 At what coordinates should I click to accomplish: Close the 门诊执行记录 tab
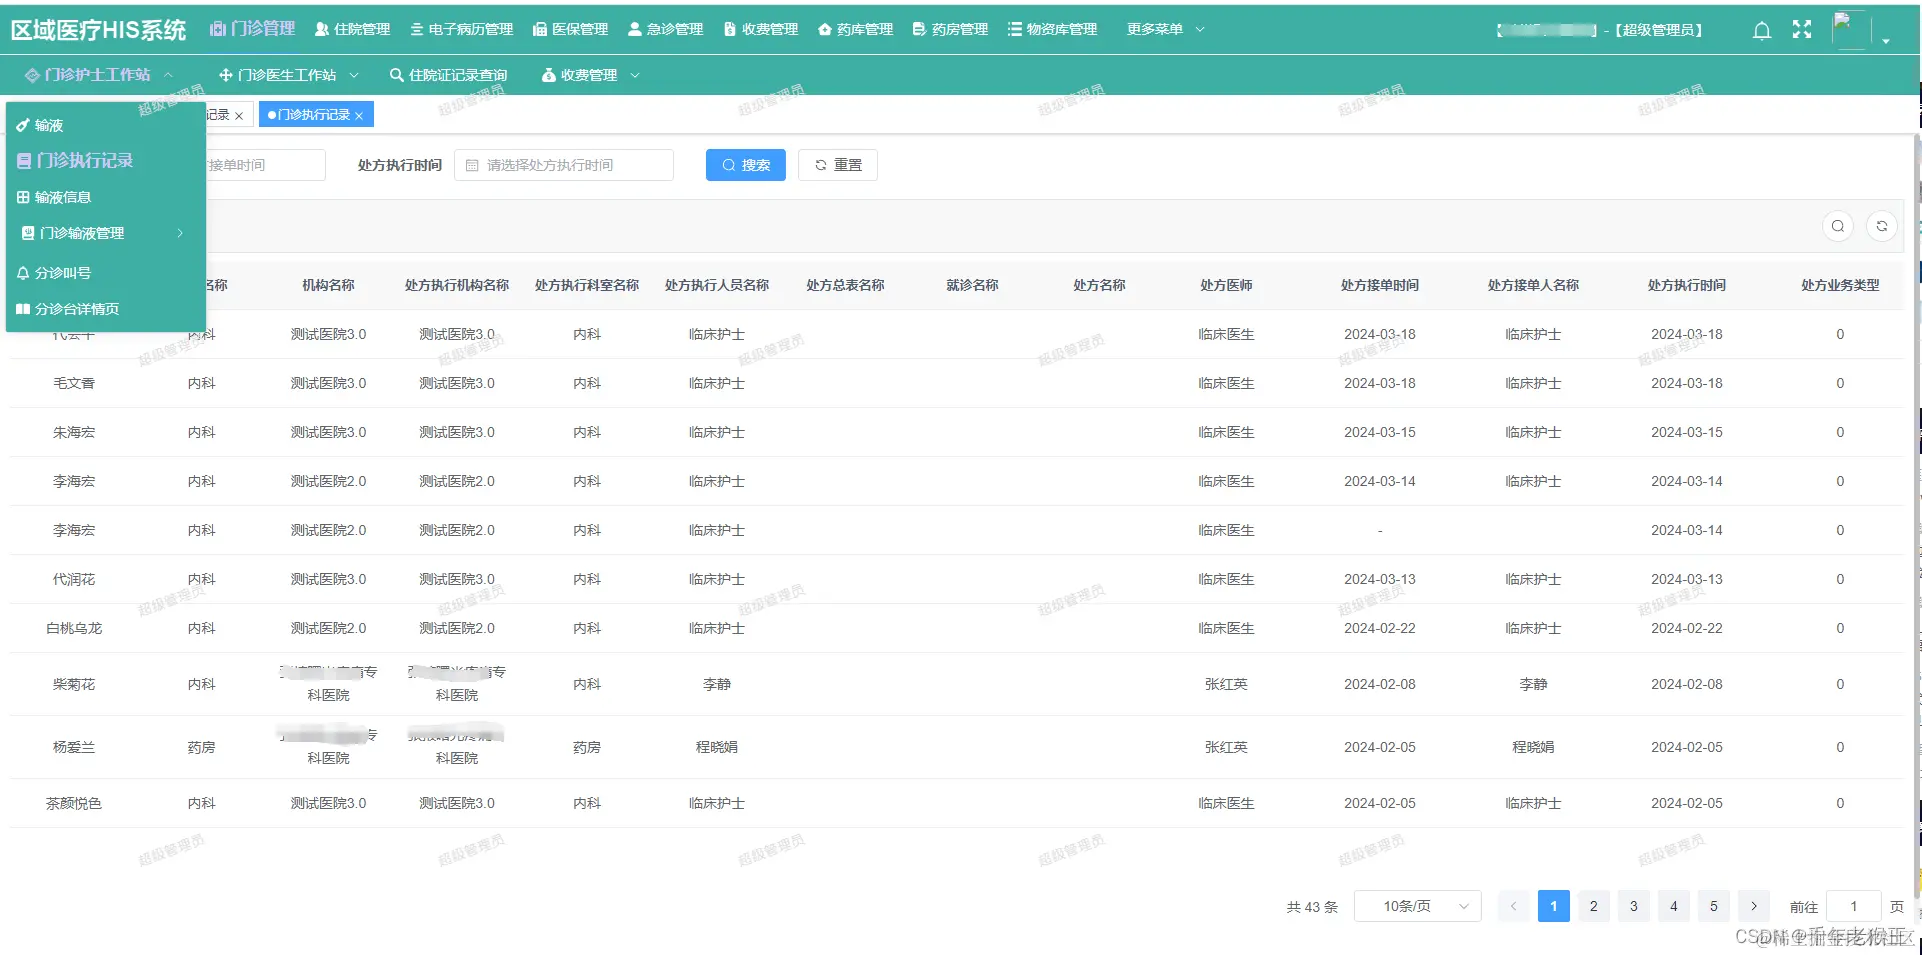coord(360,114)
